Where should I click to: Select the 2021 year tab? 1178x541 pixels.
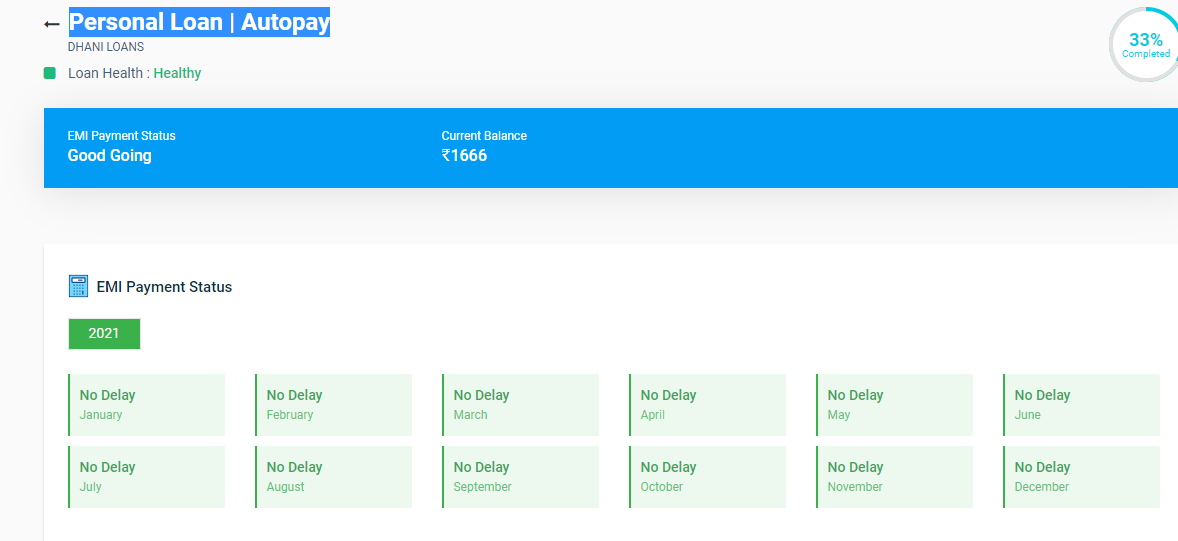click(x=104, y=334)
